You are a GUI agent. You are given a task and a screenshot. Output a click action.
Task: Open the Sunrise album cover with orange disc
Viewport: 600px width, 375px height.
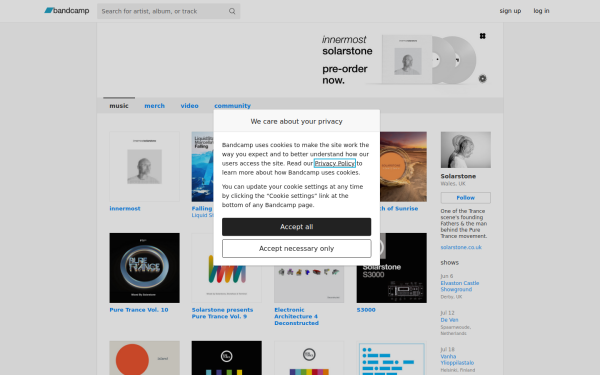click(403, 166)
